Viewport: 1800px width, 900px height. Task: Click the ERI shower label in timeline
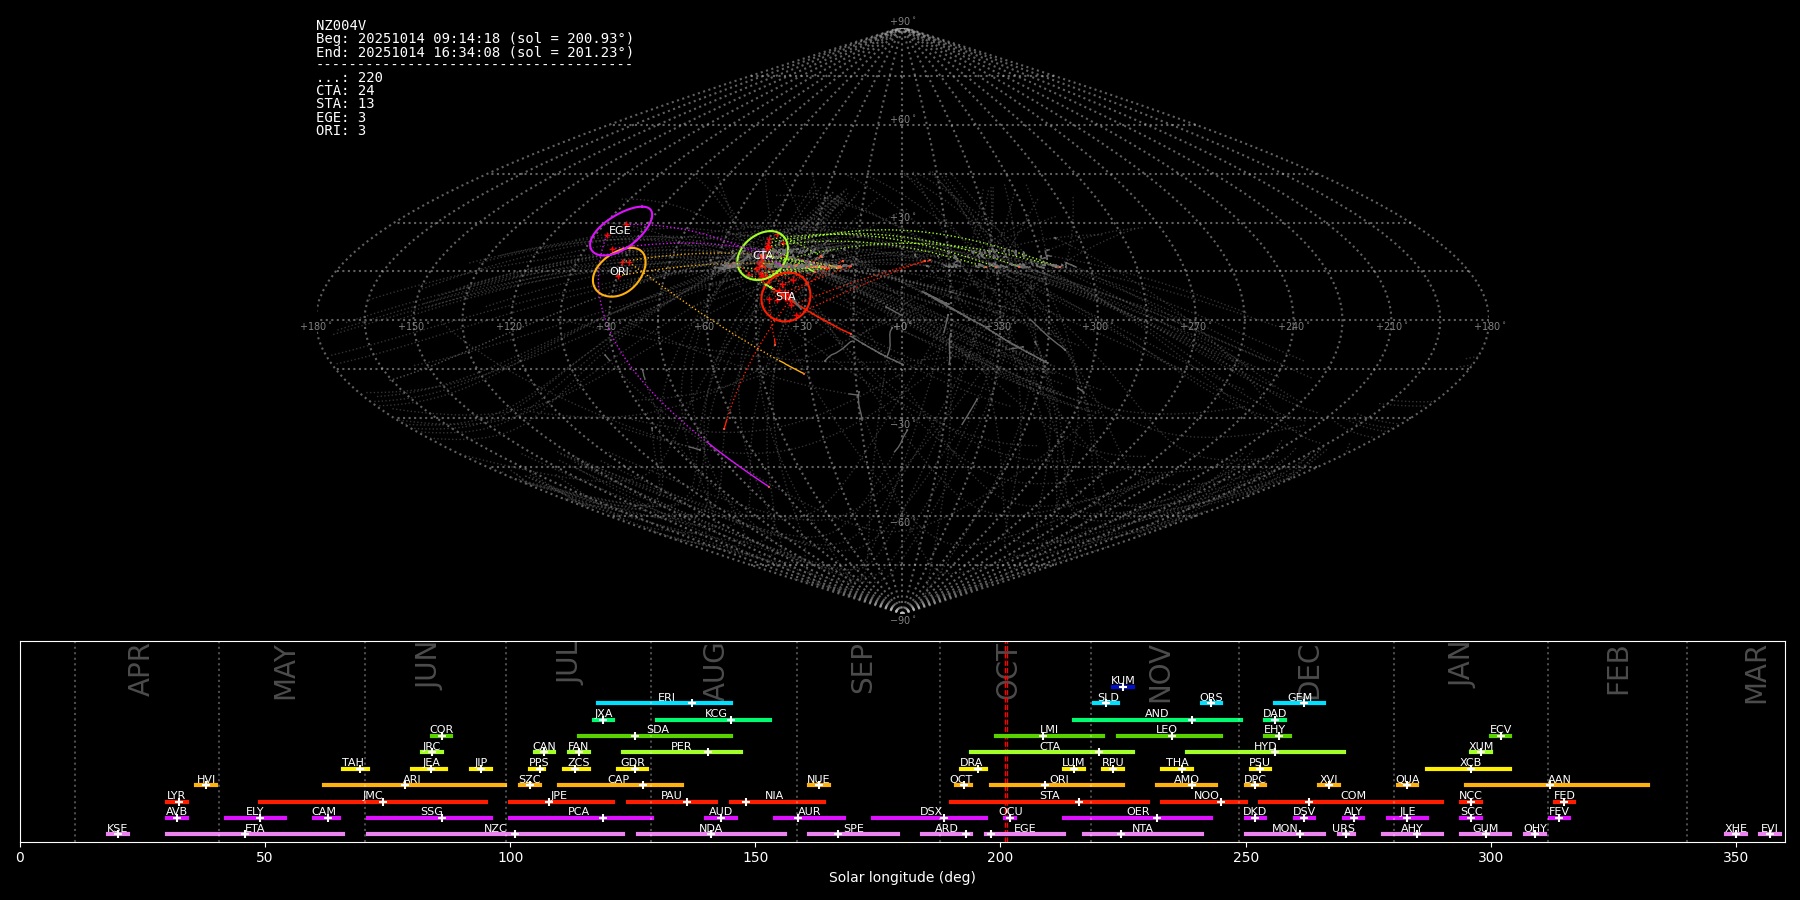(x=666, y=698)
